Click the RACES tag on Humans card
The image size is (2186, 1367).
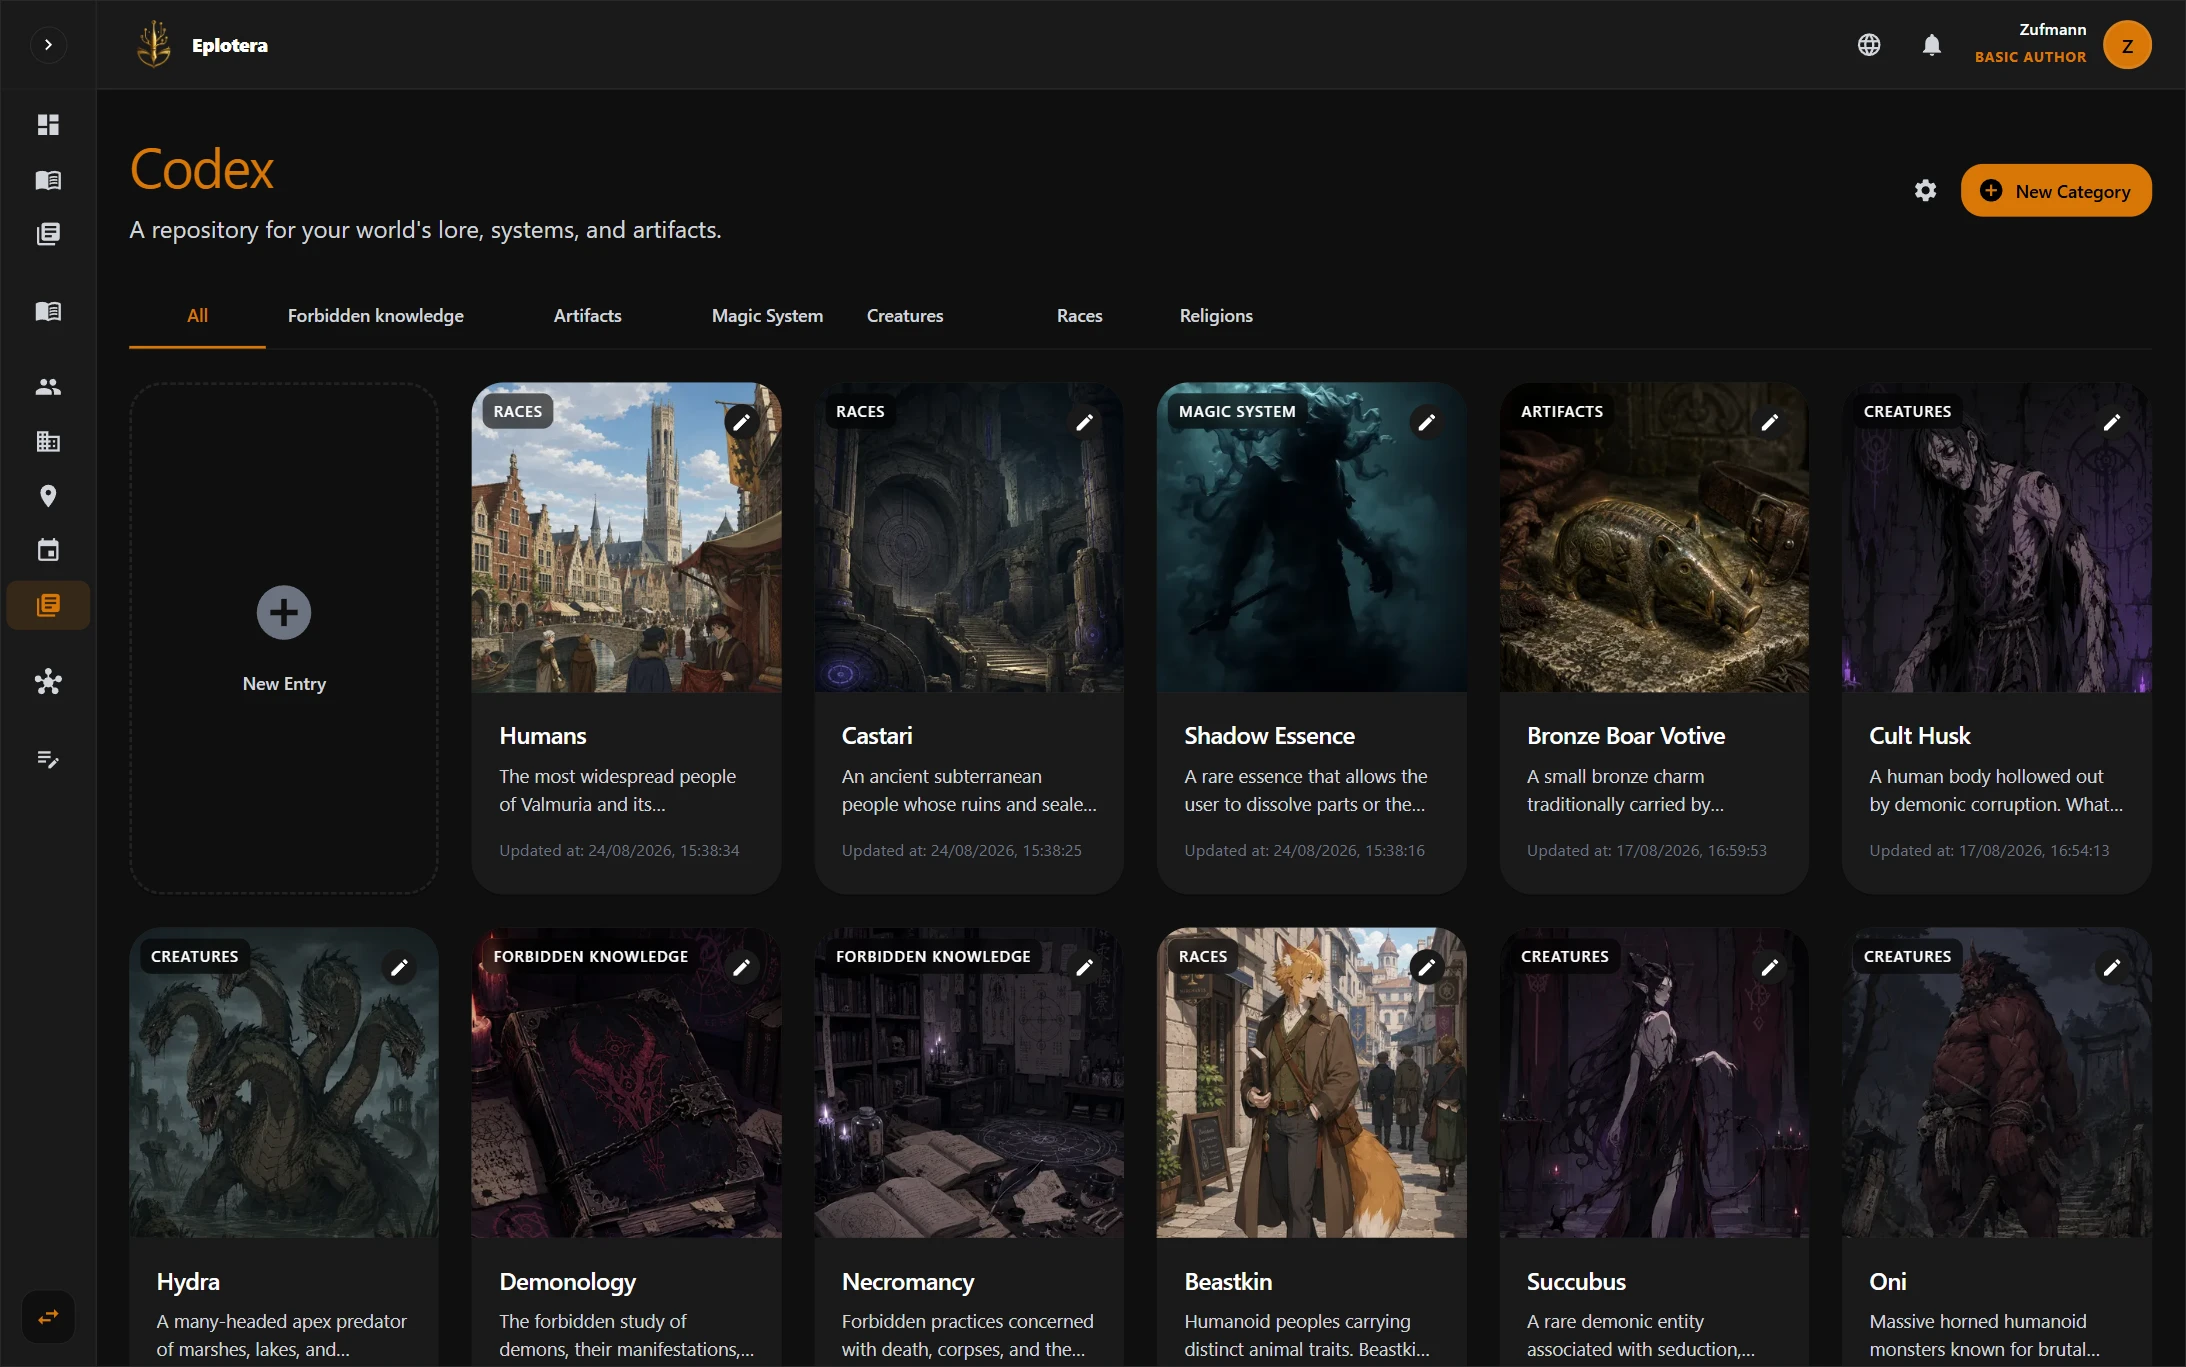click(x=518, y=411)
